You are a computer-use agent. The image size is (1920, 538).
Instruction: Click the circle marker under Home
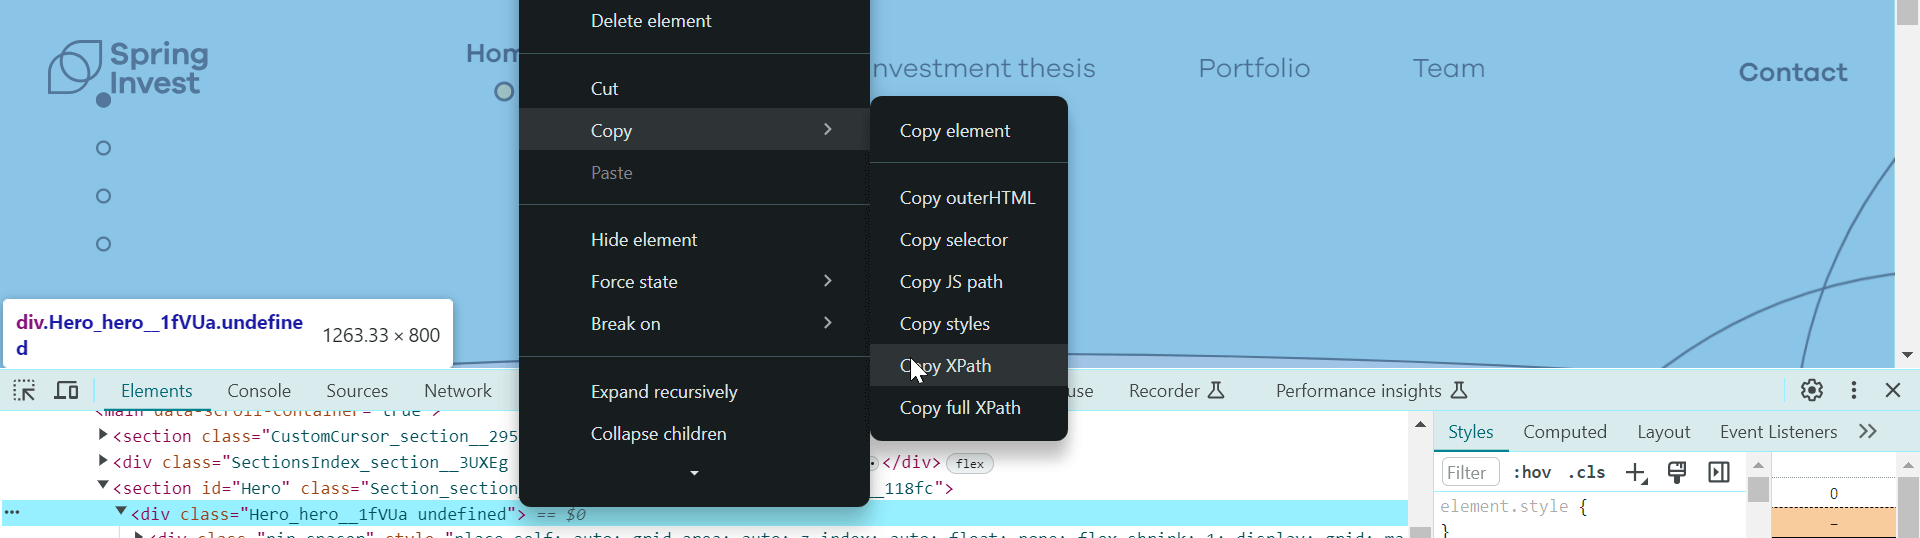click(504, 92)
